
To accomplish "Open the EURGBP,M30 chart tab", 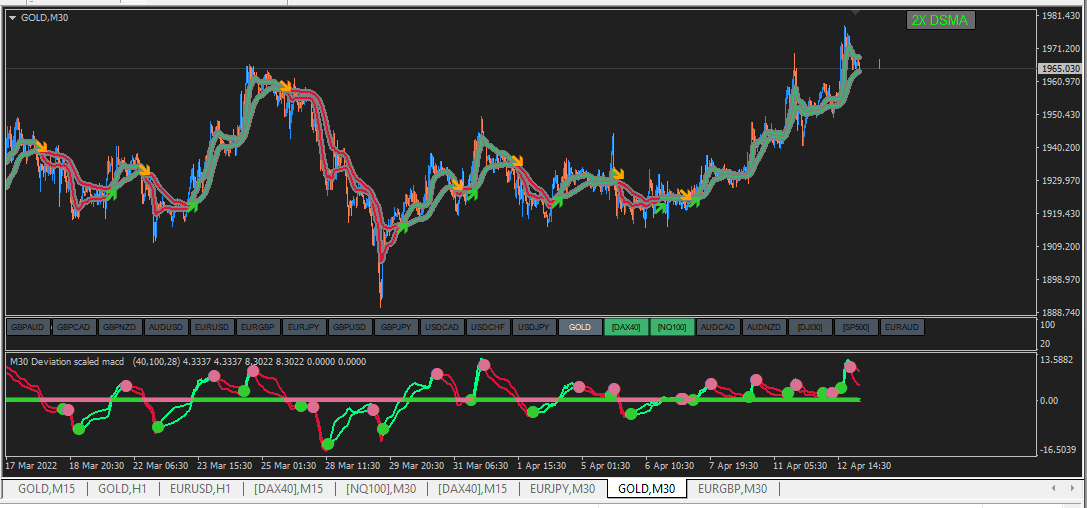I will click(733, 489).
